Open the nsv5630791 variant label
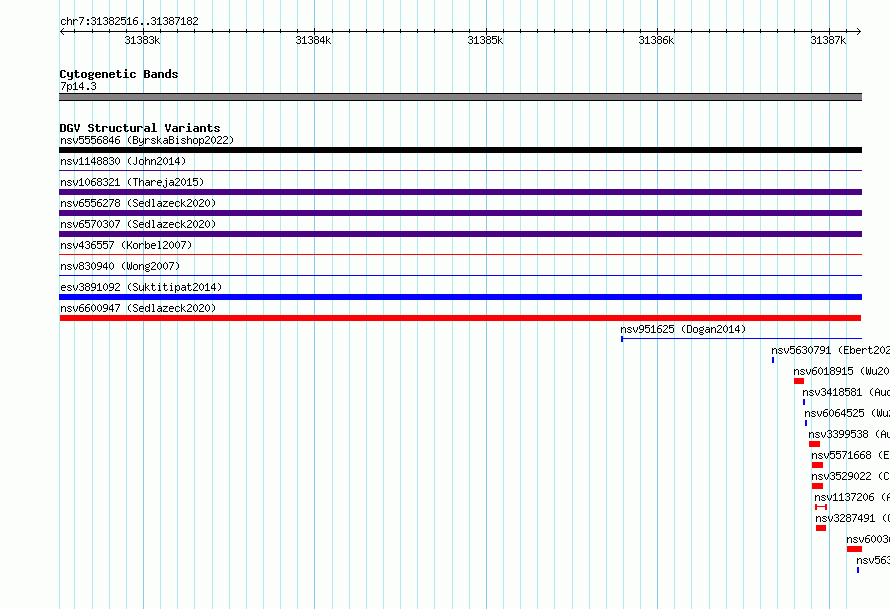 click(x=830, y=350)
